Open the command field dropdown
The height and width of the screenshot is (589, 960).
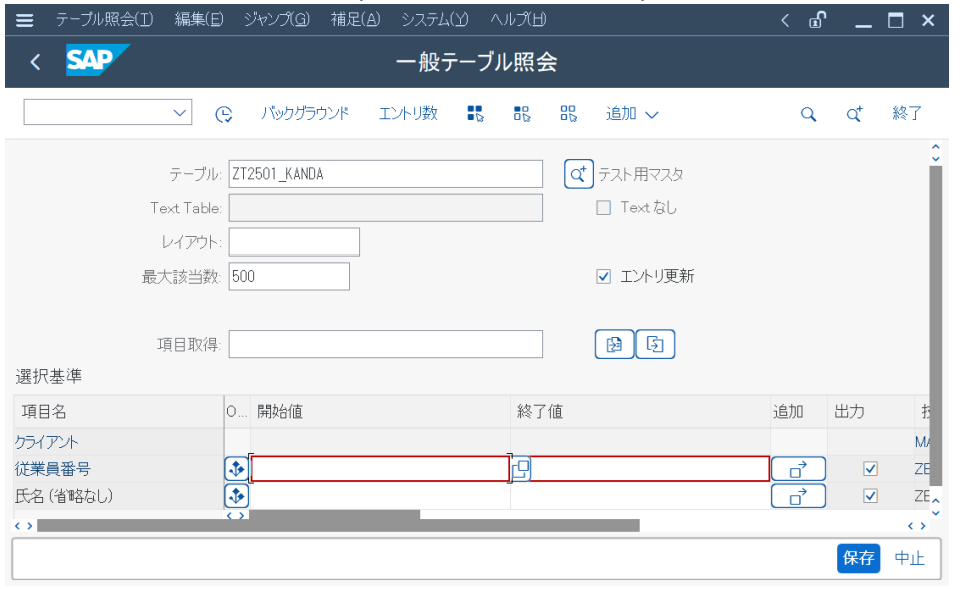[x=179, y=113]
